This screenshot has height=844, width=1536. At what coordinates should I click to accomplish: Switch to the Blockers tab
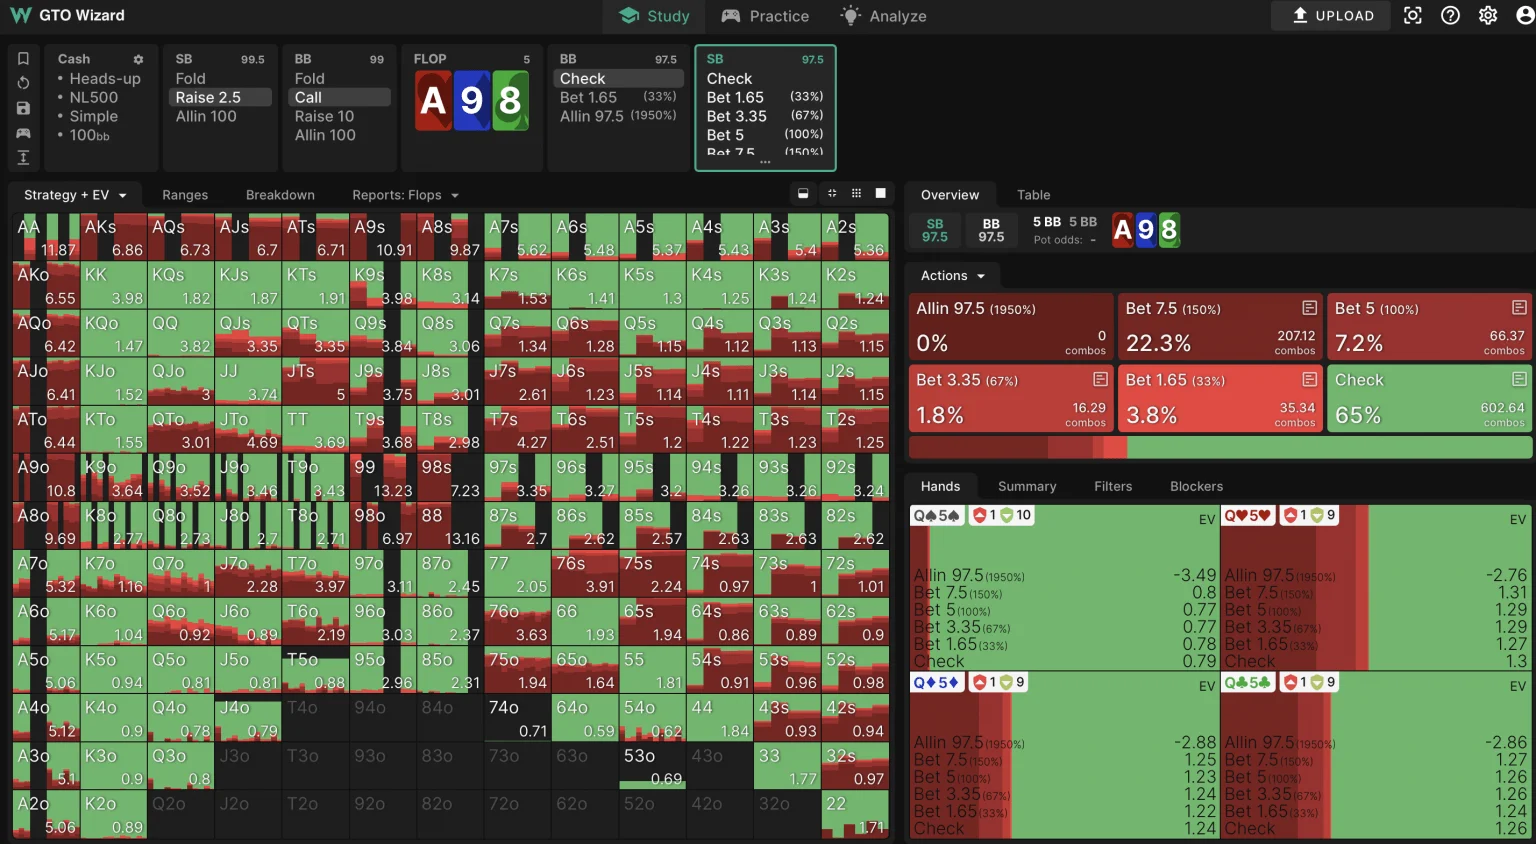[x=1196, y=487]
